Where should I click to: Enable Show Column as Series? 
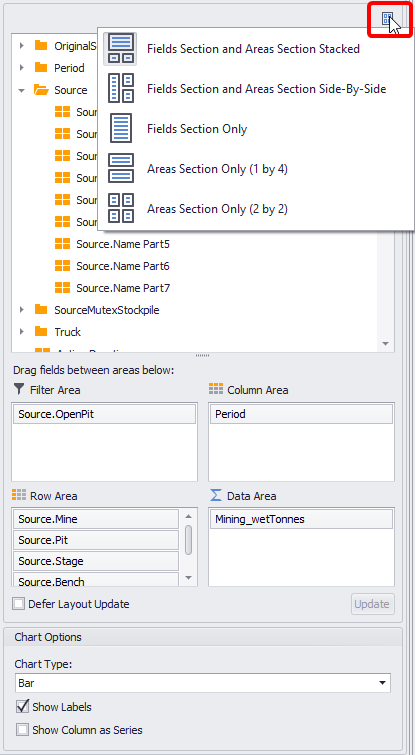tap(22, 729)
